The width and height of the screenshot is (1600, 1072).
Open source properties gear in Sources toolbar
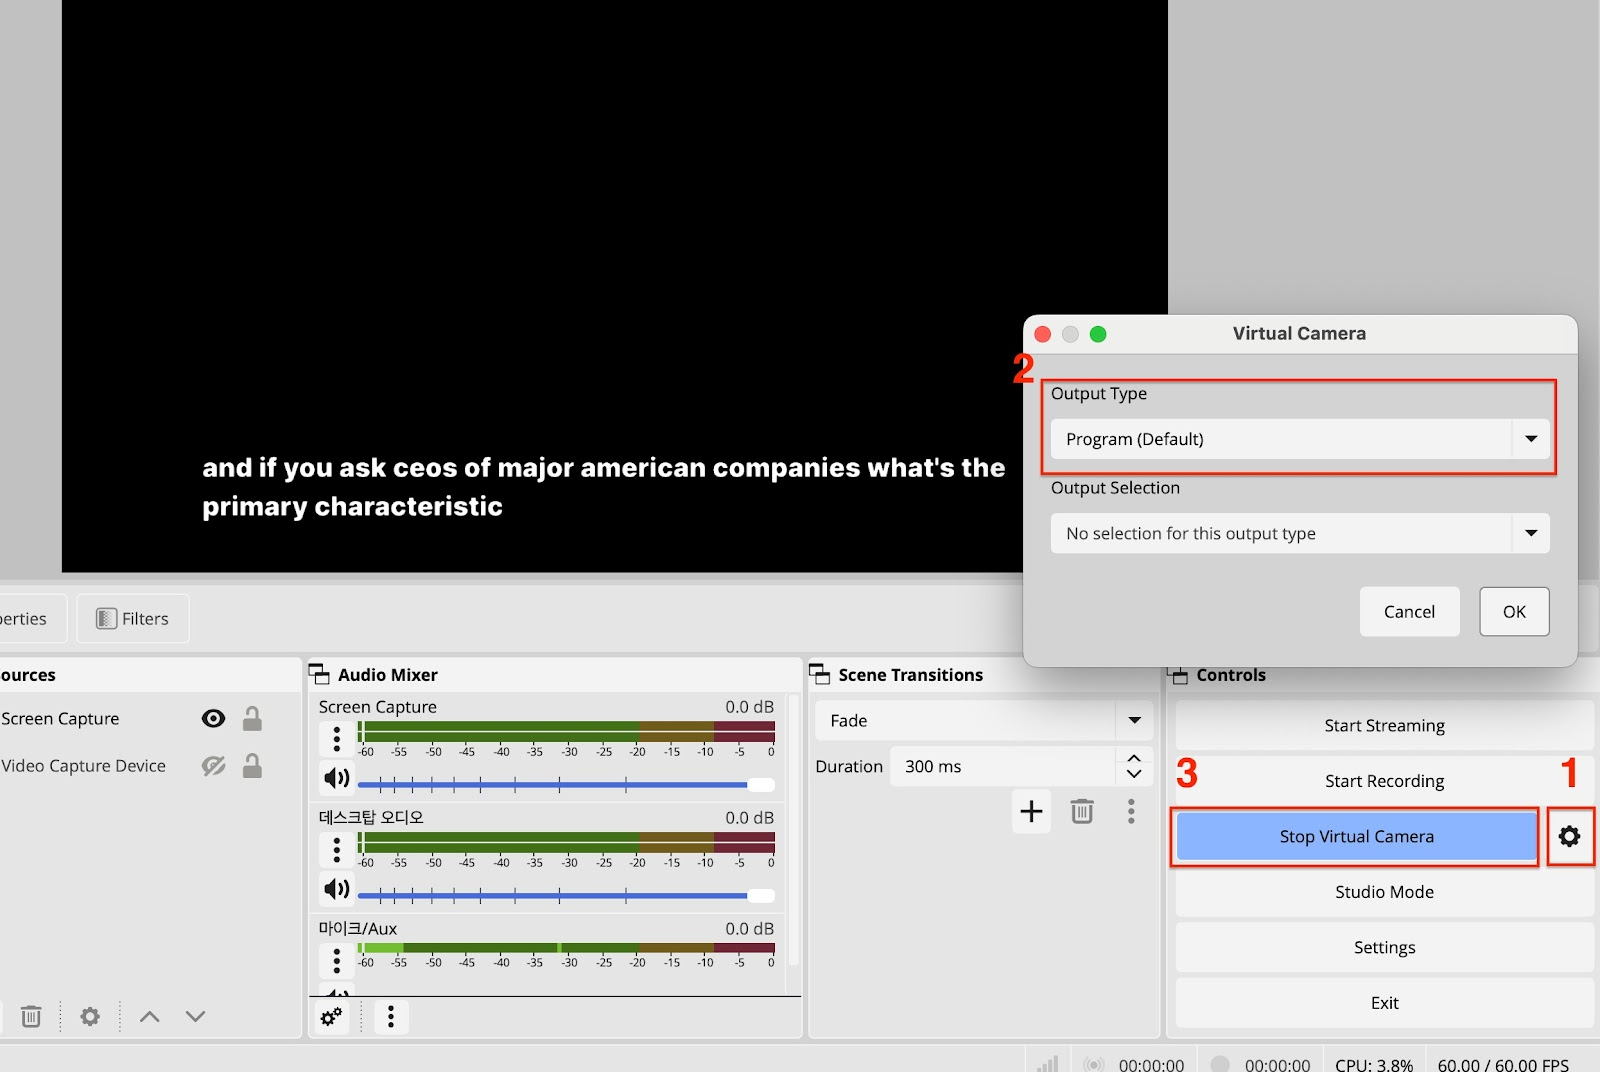[x=90, y=1017]
